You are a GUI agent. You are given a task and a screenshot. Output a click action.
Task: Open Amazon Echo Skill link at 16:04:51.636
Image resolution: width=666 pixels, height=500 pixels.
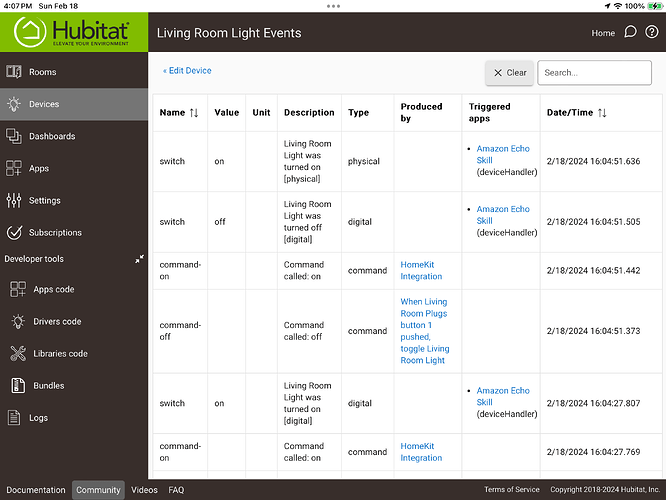click(x=503, y=154)
